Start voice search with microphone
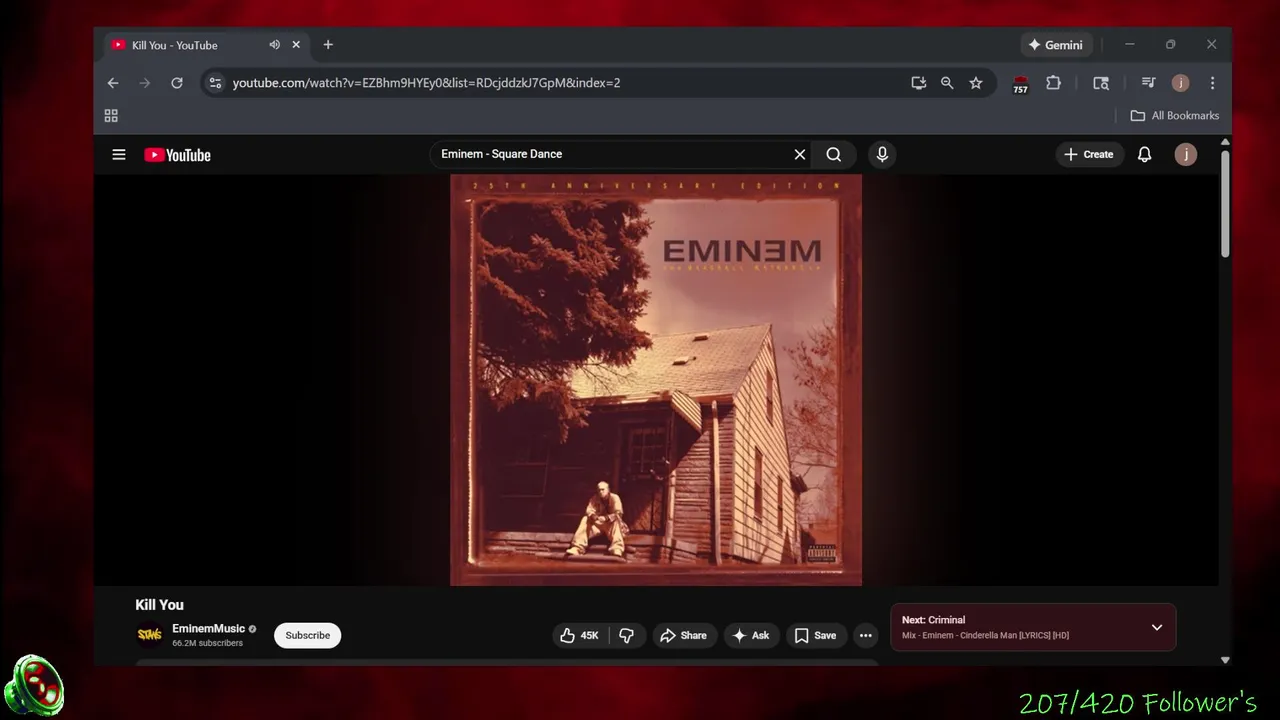Viewport: 1280px width, 720px height. [882, 154]
